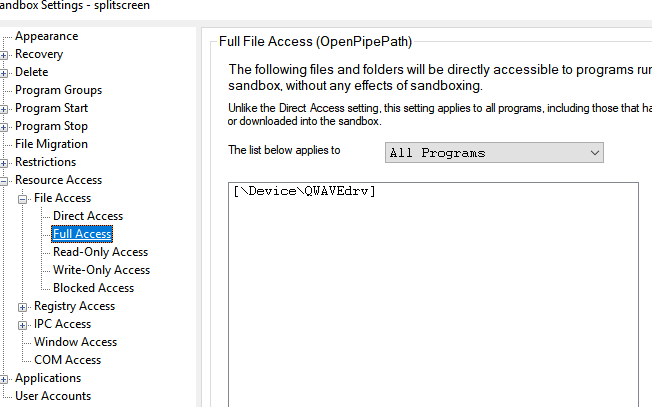Select COM Access in the tree

tap(67, 360)
